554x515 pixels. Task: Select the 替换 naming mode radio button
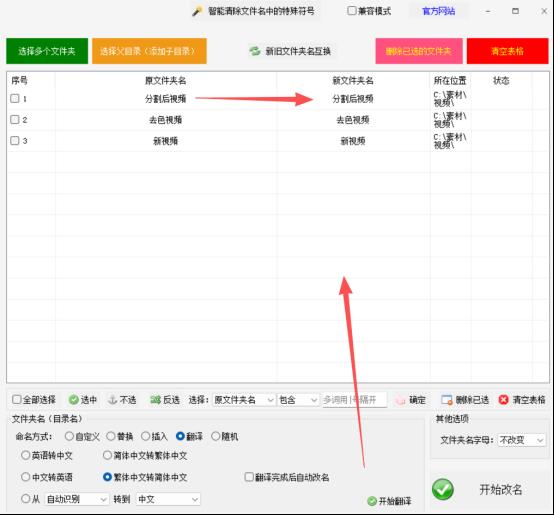111,437
